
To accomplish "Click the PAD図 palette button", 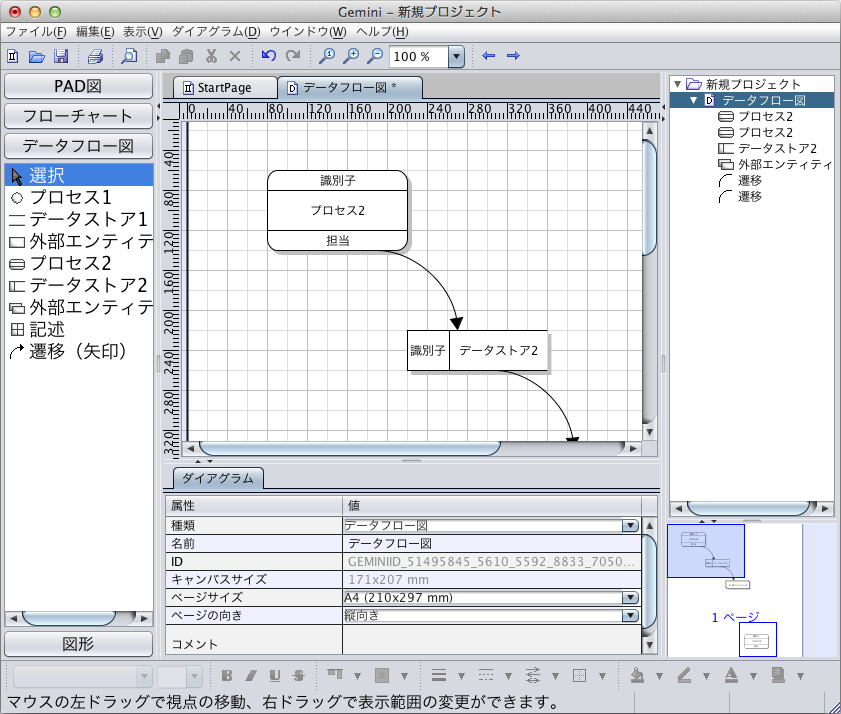I will click(x=78, y=86).
